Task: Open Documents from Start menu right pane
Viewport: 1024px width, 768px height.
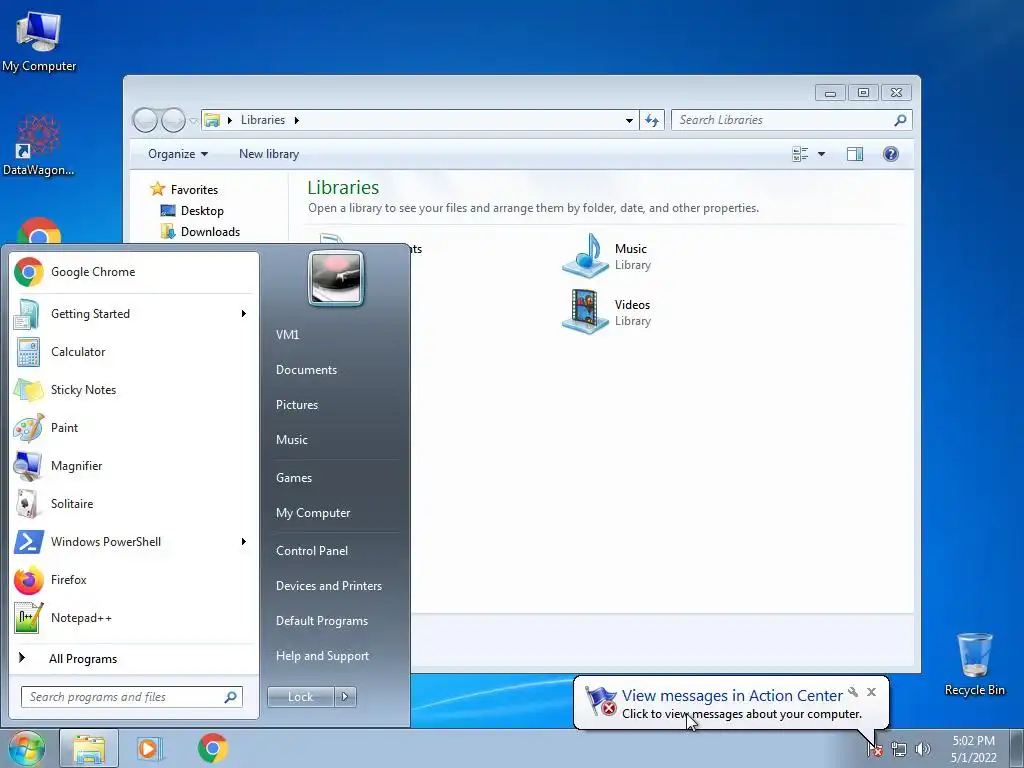Action: [306, 370]
